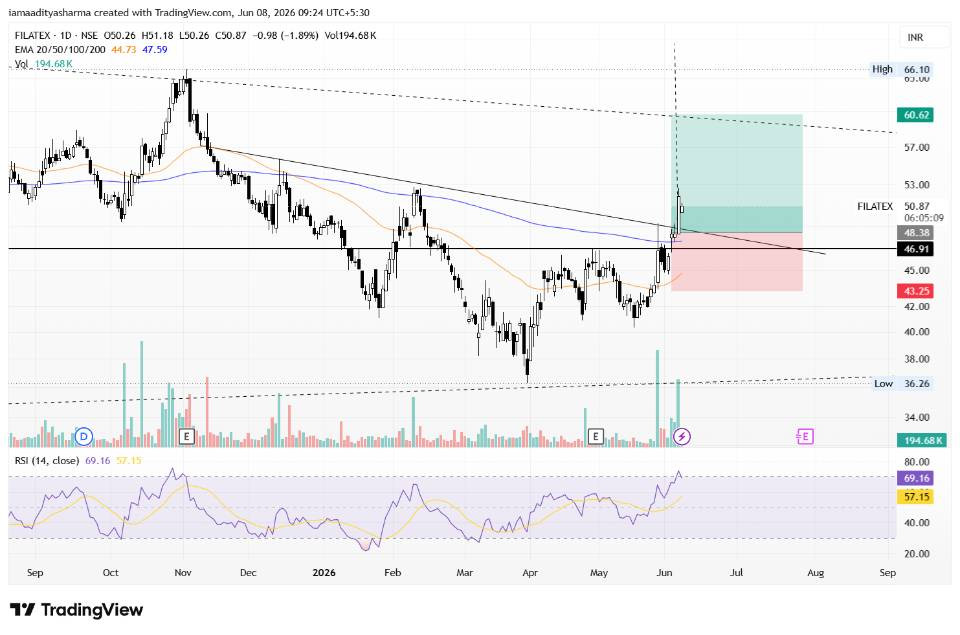Click the 38.00 price scale label
This screenshot has width=960, height=635.
[x=917, y=359]
